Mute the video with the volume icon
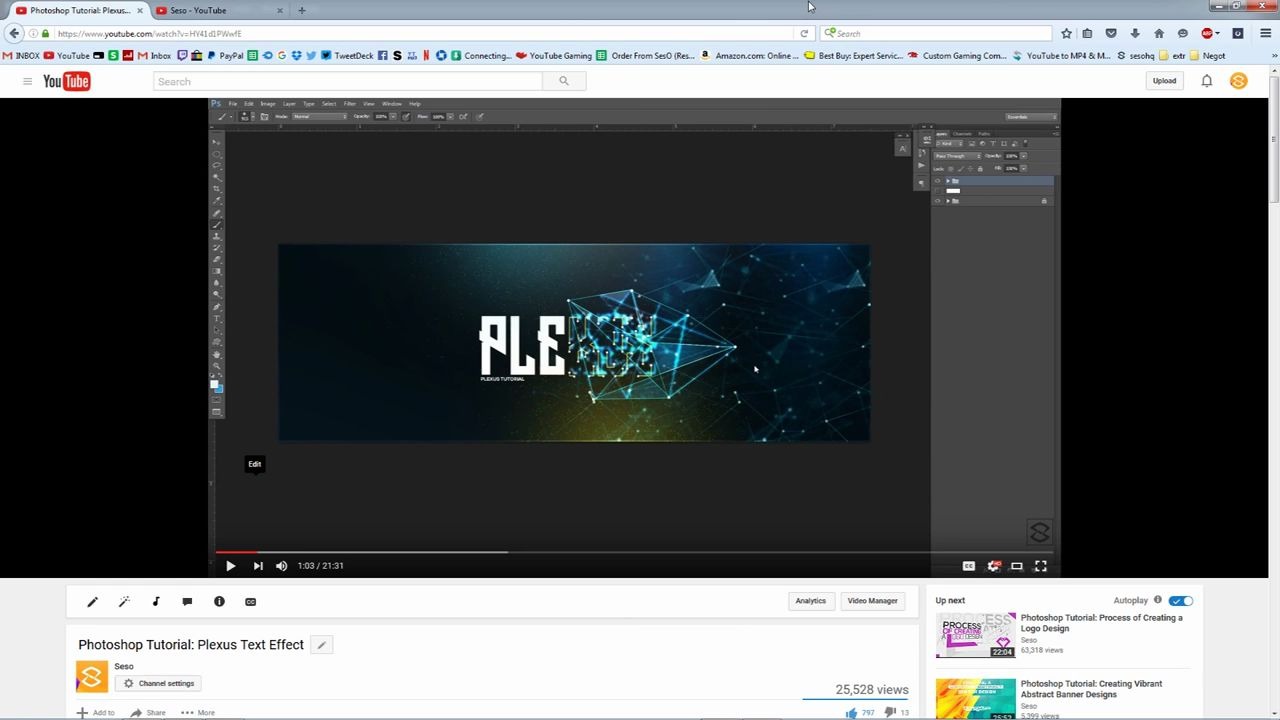 281,566
